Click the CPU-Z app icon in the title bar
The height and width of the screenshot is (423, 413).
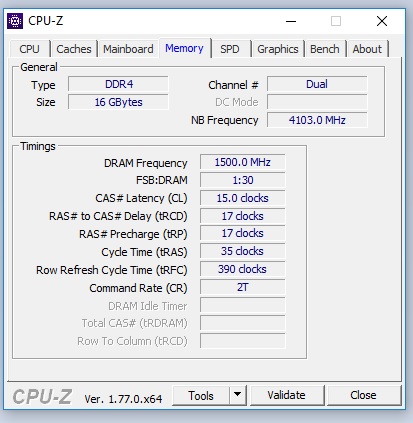(15, 21)
